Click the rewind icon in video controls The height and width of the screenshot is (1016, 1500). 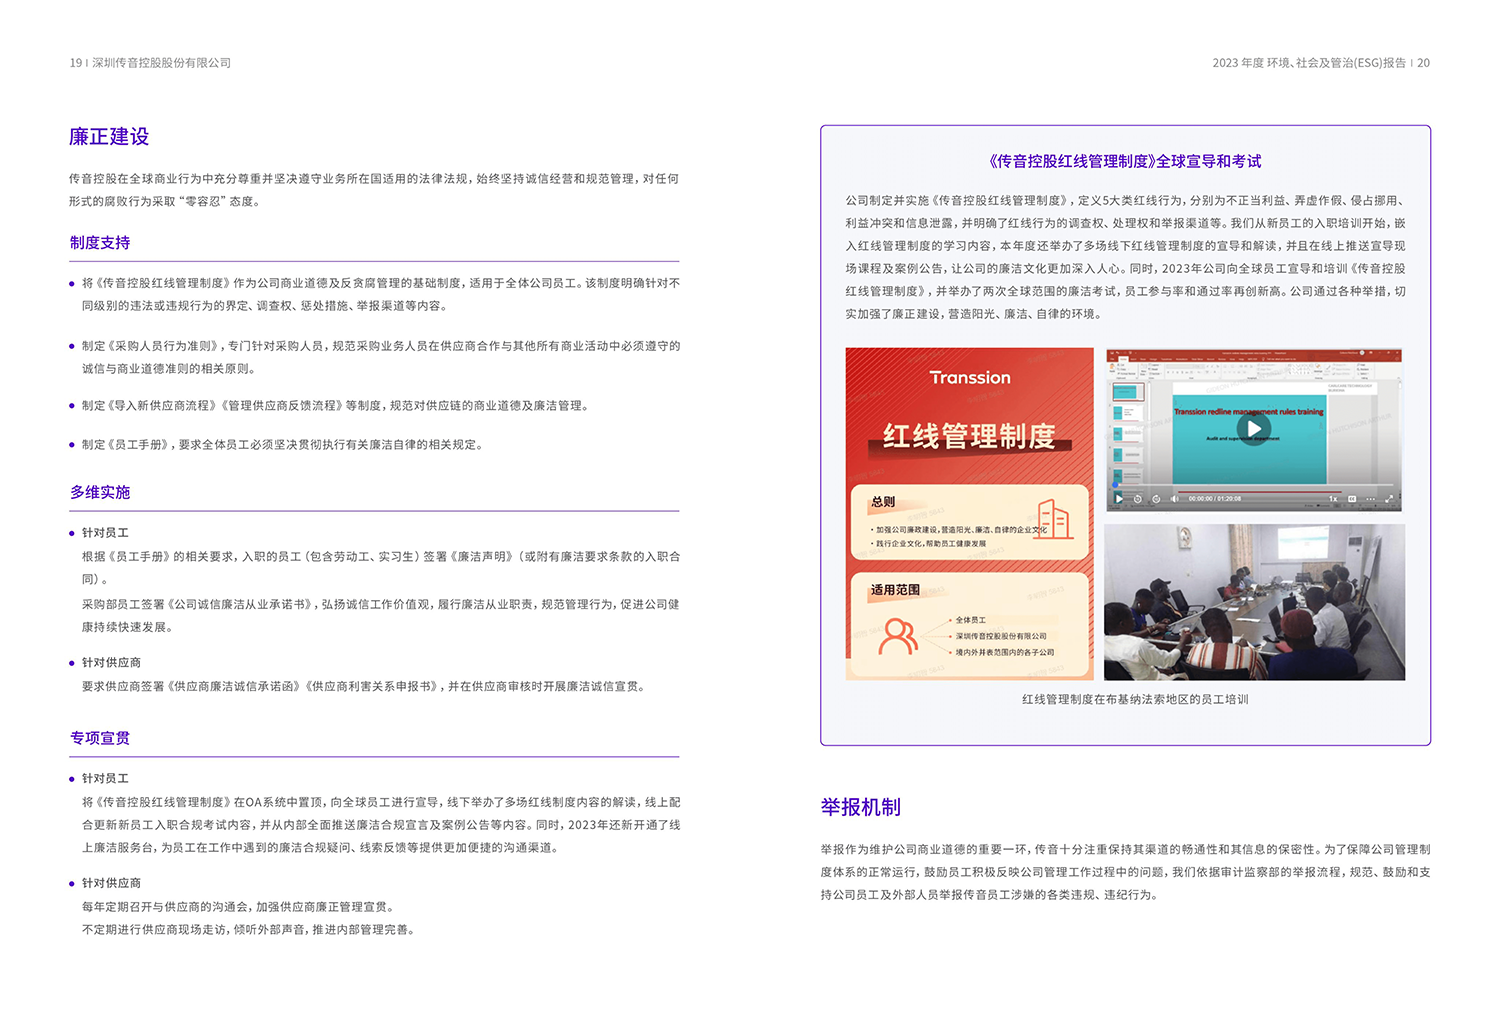[x=1138, y=499]
